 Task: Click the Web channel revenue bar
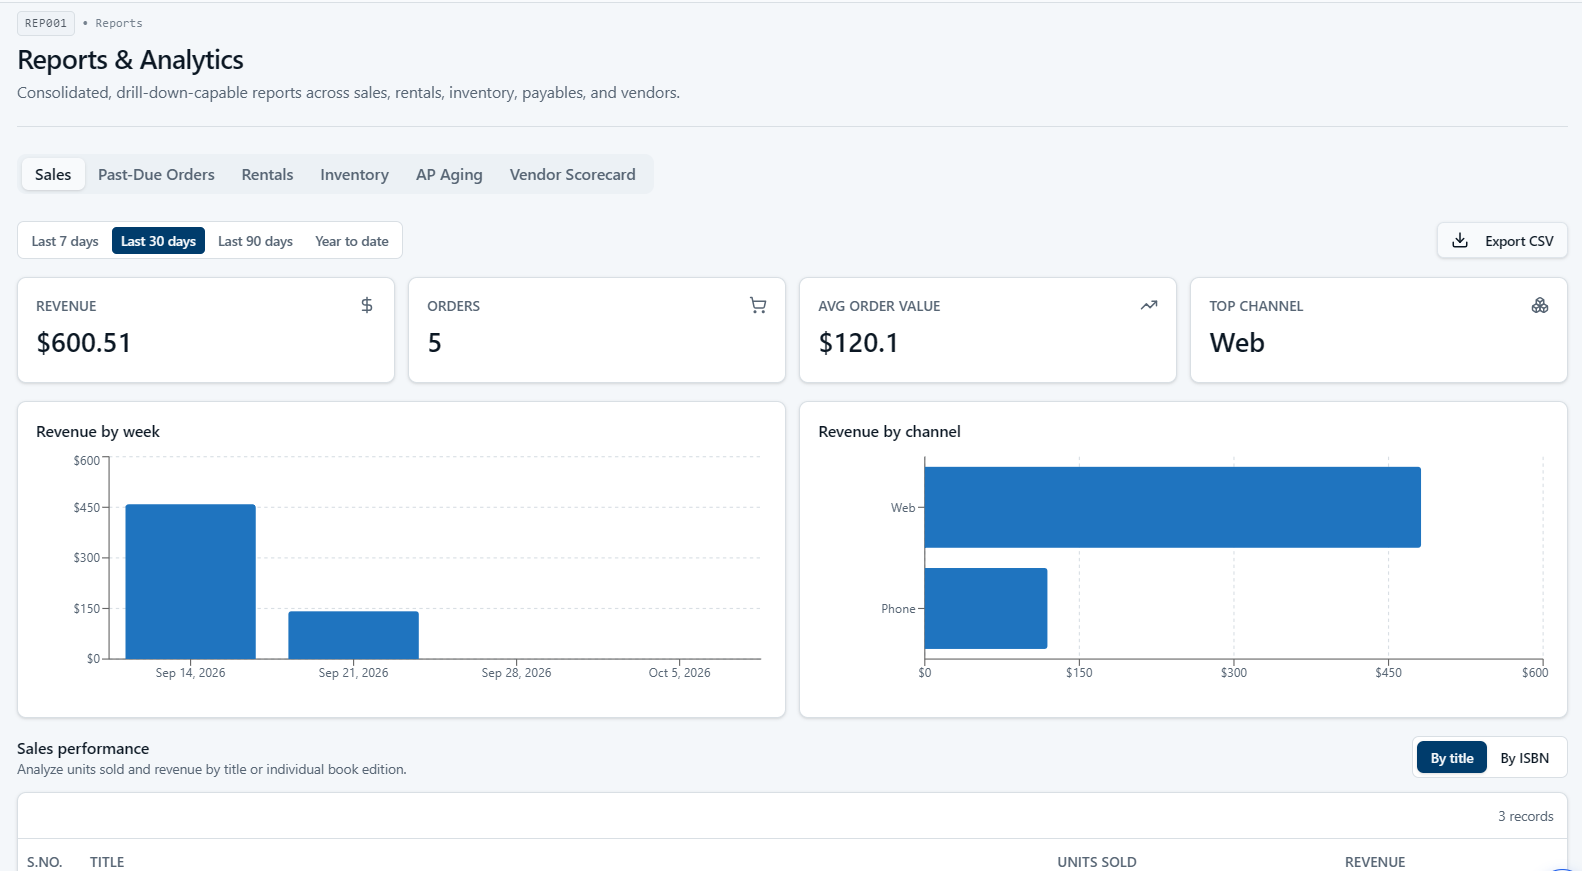point(1172,507)
